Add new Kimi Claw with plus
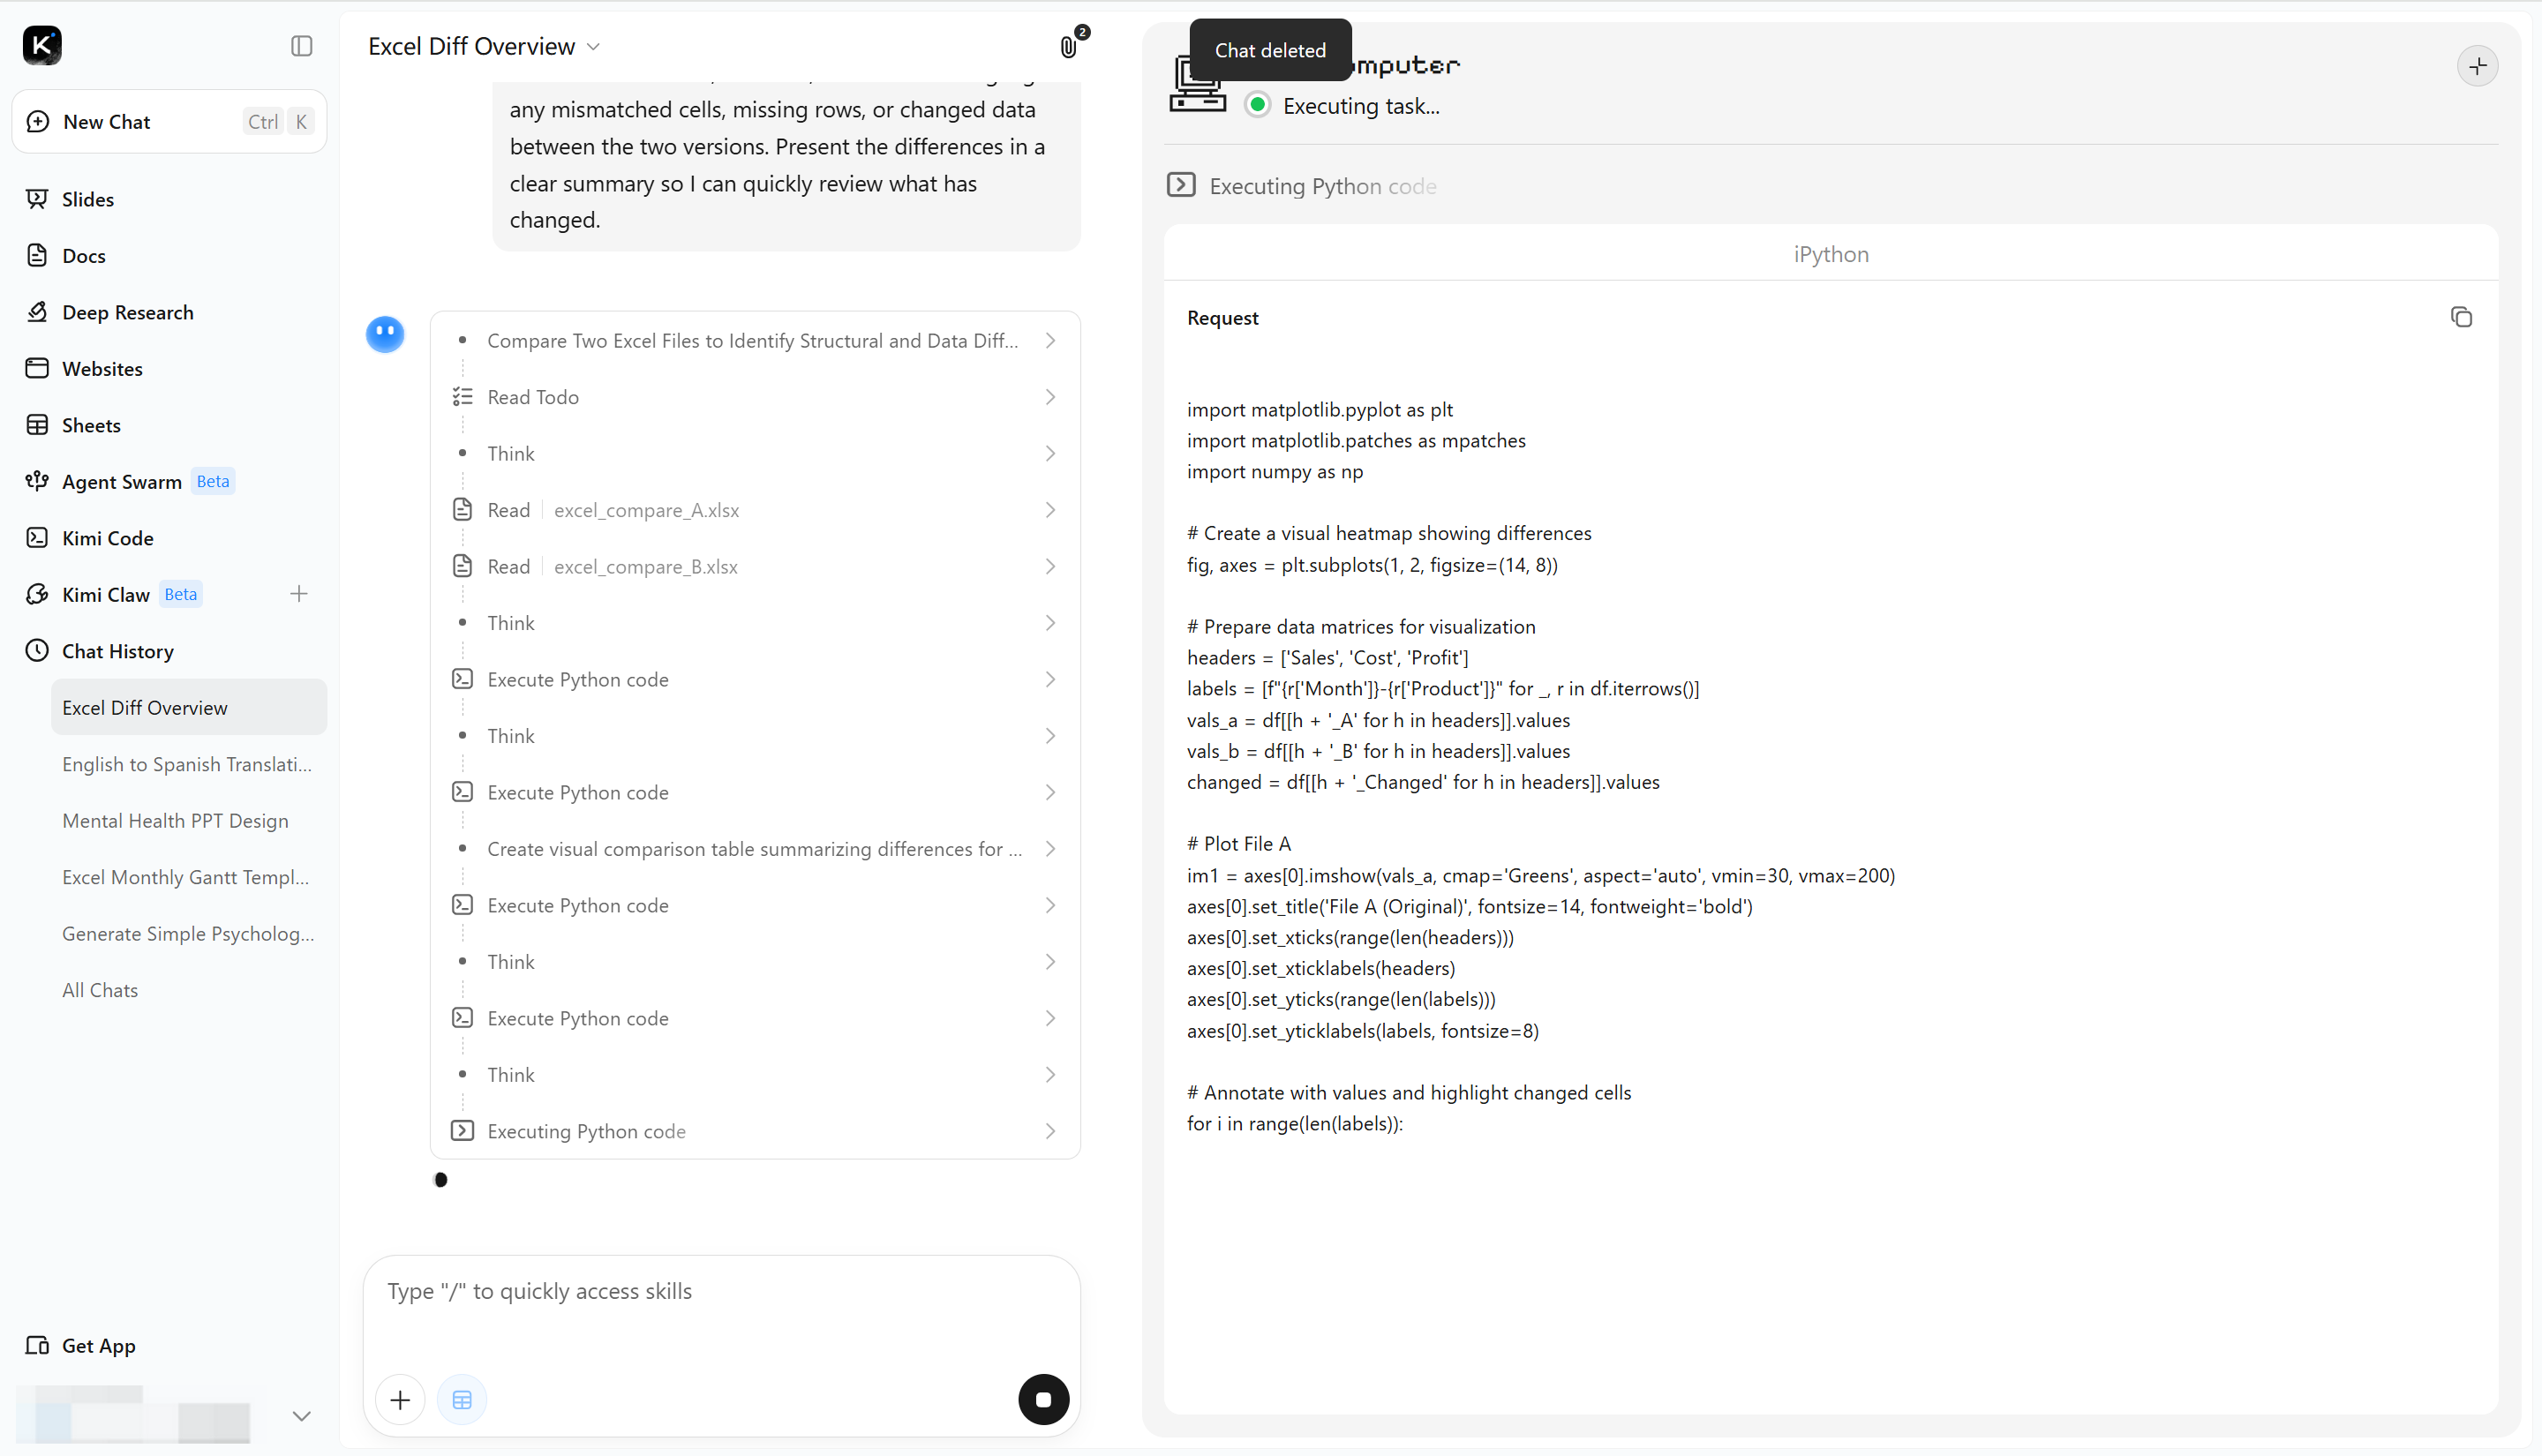2542x1456 pixels. click(x=298, y=594)
